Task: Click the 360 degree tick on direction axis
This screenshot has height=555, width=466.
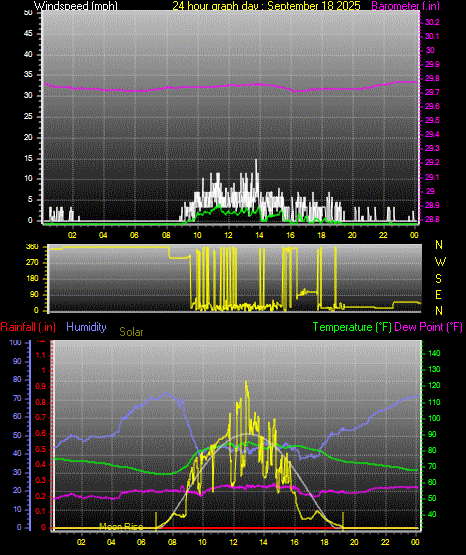Action: 32,247
